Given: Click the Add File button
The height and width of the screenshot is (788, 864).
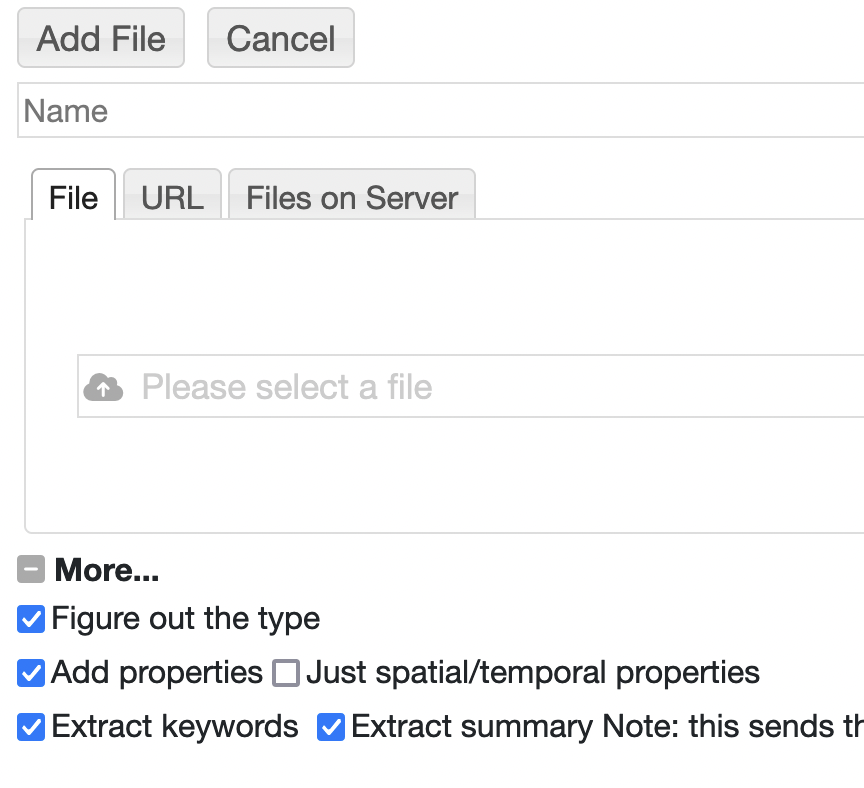Looking at the screenshot, I should pyautogui.click(x=101, y=39).
